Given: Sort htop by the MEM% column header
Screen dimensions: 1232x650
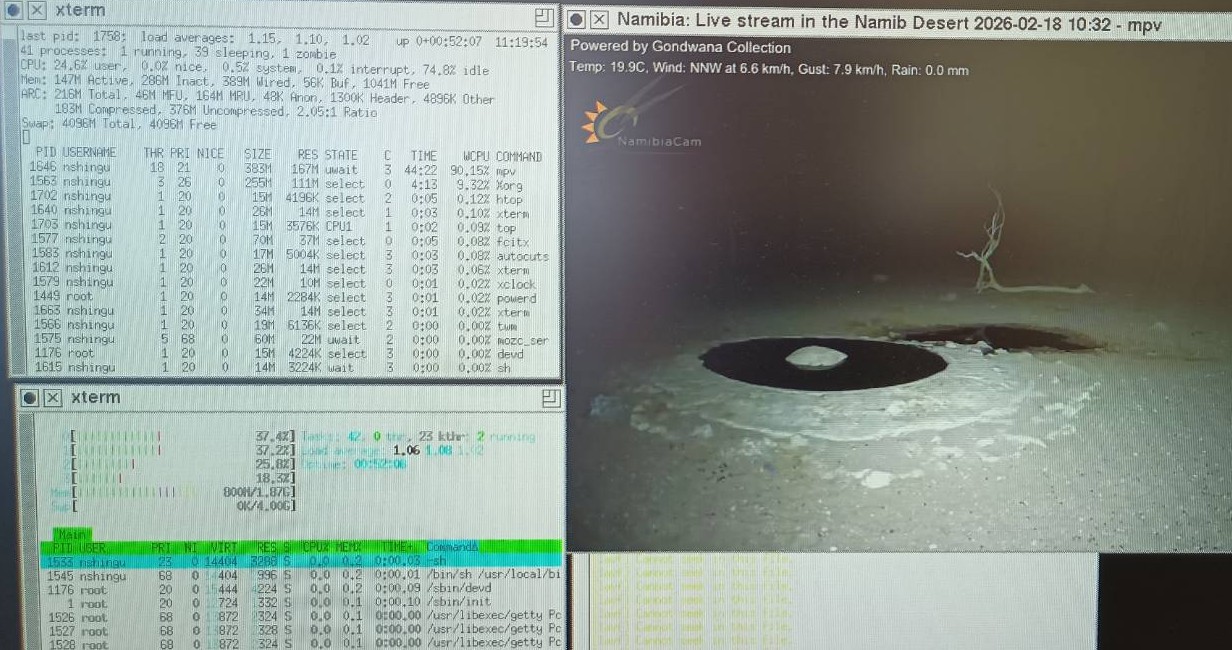Looking at the screenshot, I should coord(351,548).
